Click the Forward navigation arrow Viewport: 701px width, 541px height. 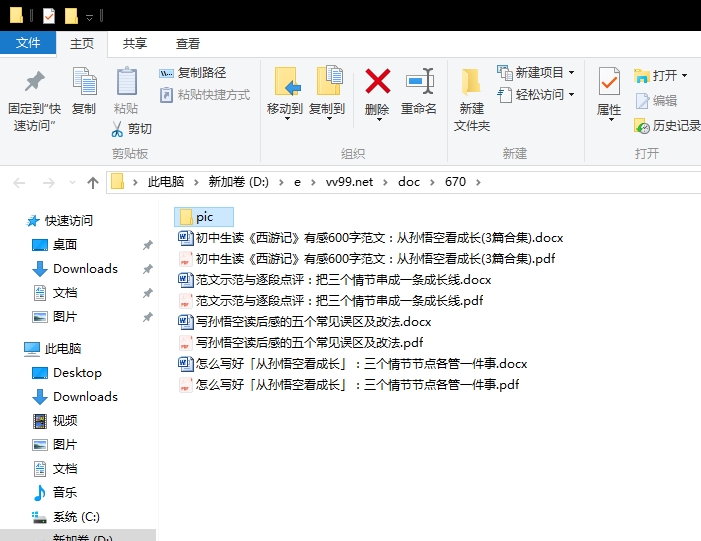[49, 182]
